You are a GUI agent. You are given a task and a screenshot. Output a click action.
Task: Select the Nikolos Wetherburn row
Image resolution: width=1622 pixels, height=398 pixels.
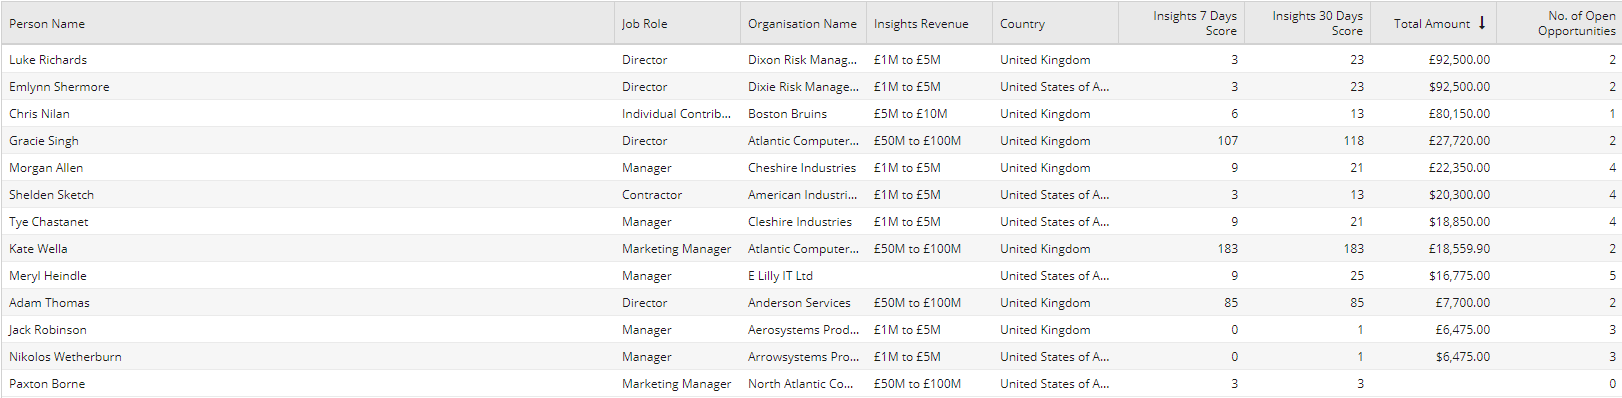coord(811,356)
